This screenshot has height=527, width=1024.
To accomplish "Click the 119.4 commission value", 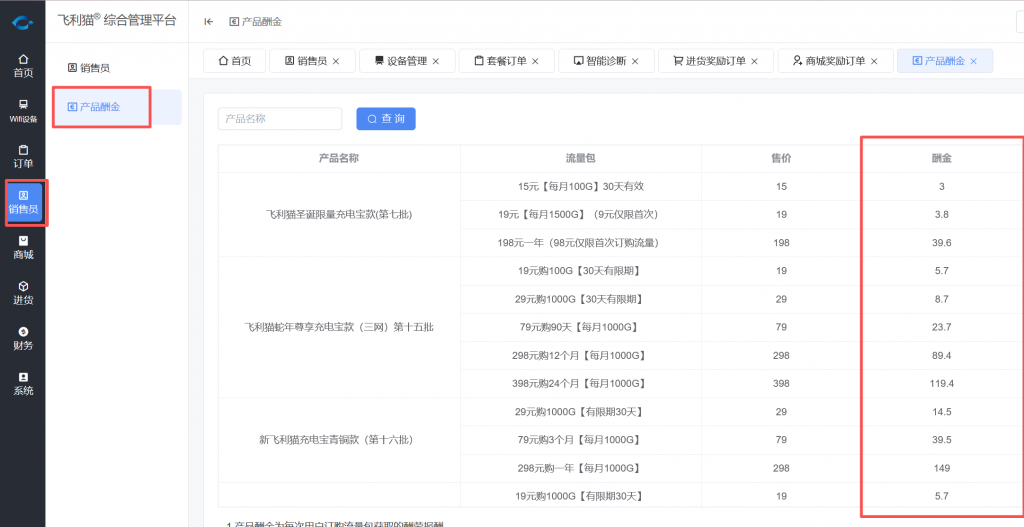I will tap(942, 383).
